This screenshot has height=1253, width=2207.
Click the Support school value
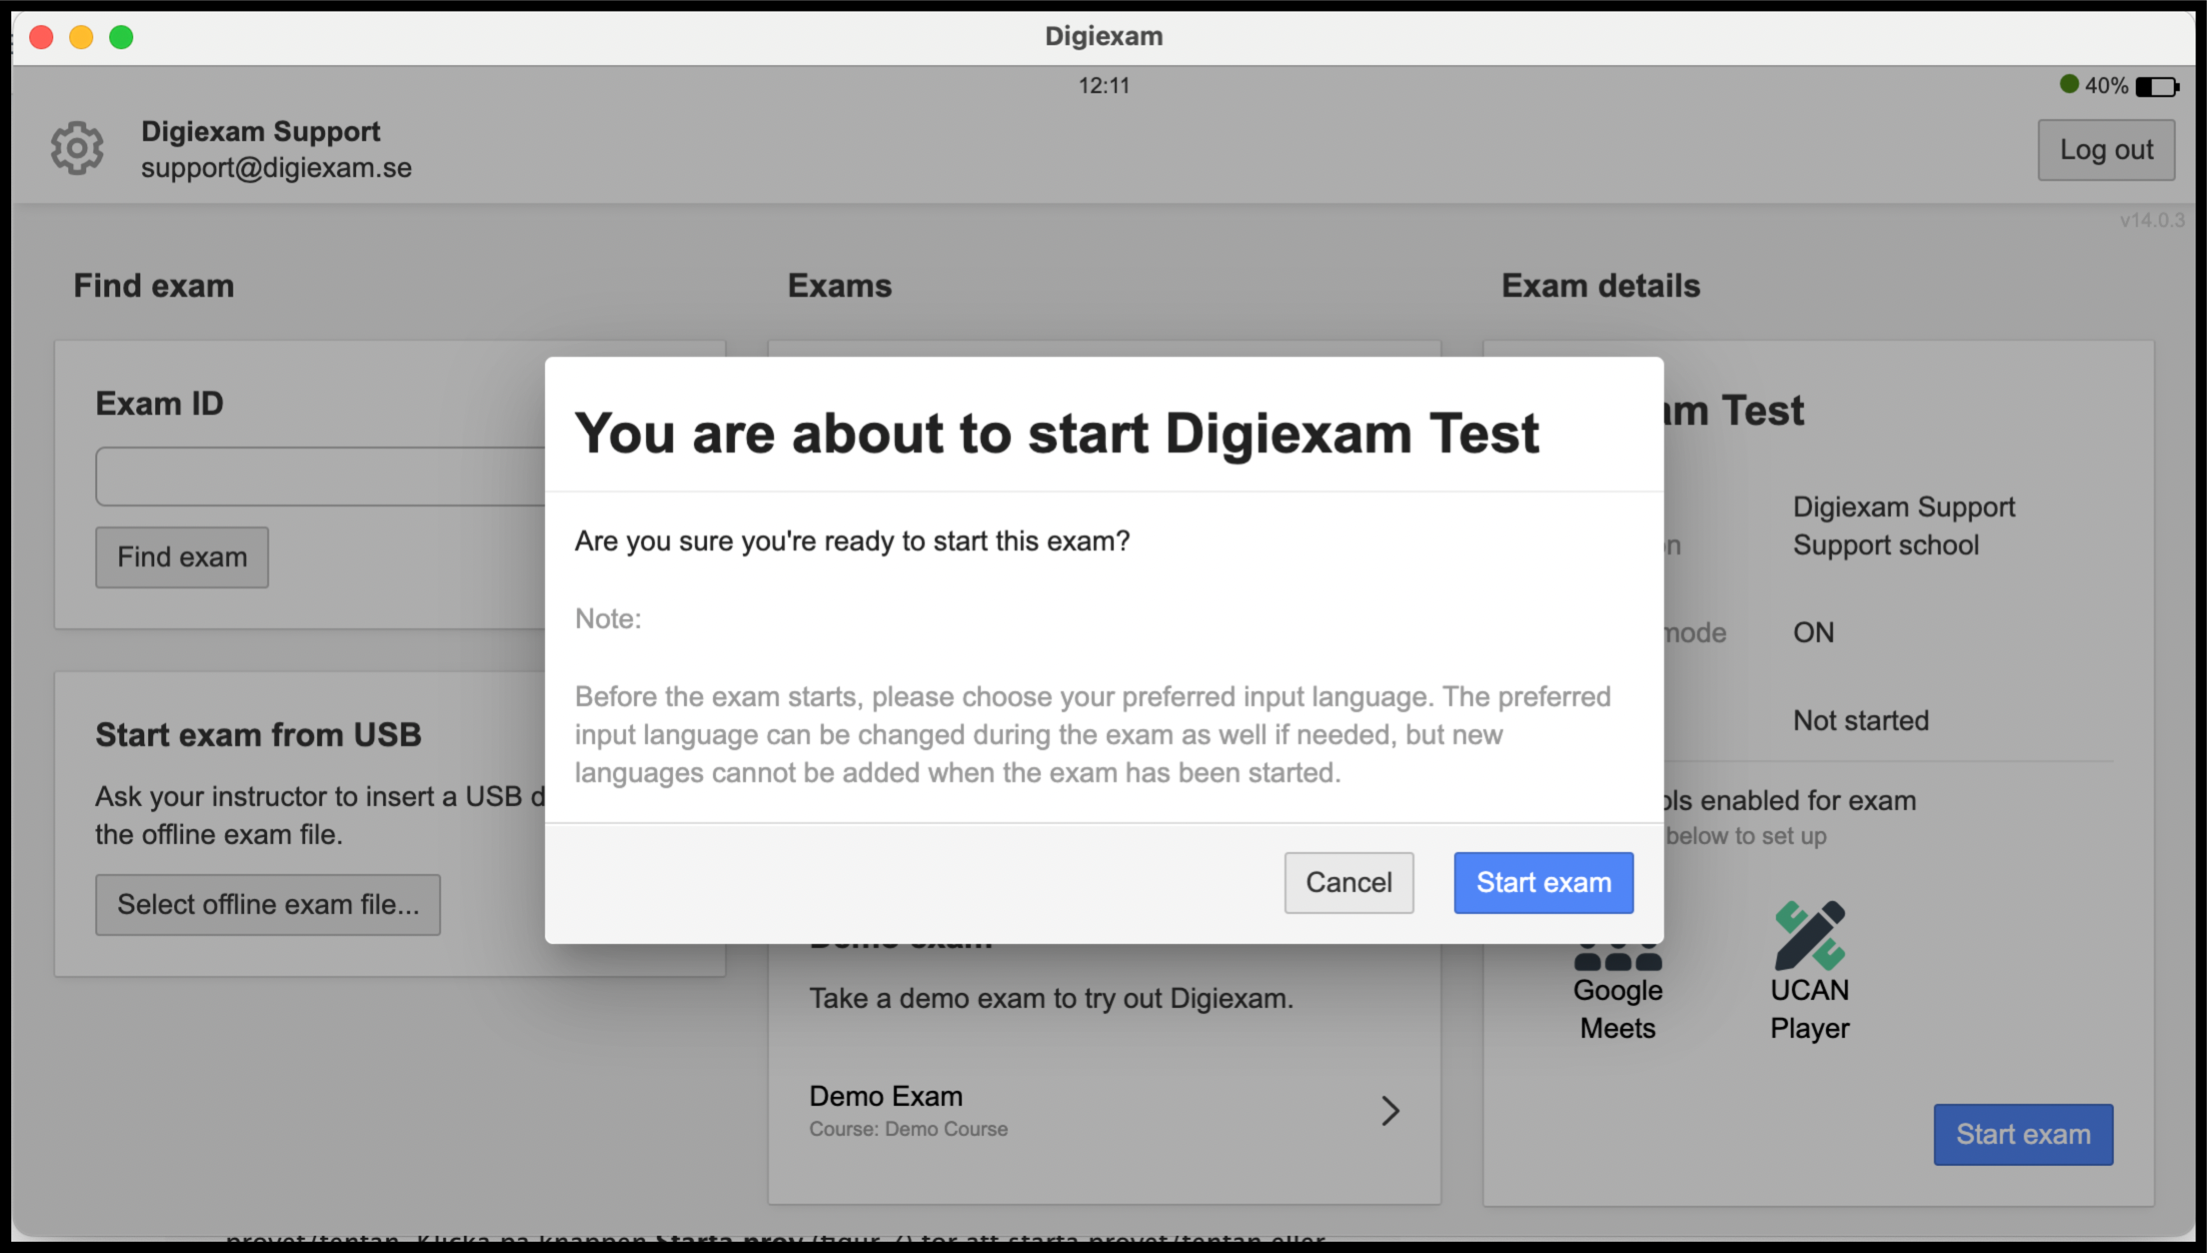pos(1885,545)
